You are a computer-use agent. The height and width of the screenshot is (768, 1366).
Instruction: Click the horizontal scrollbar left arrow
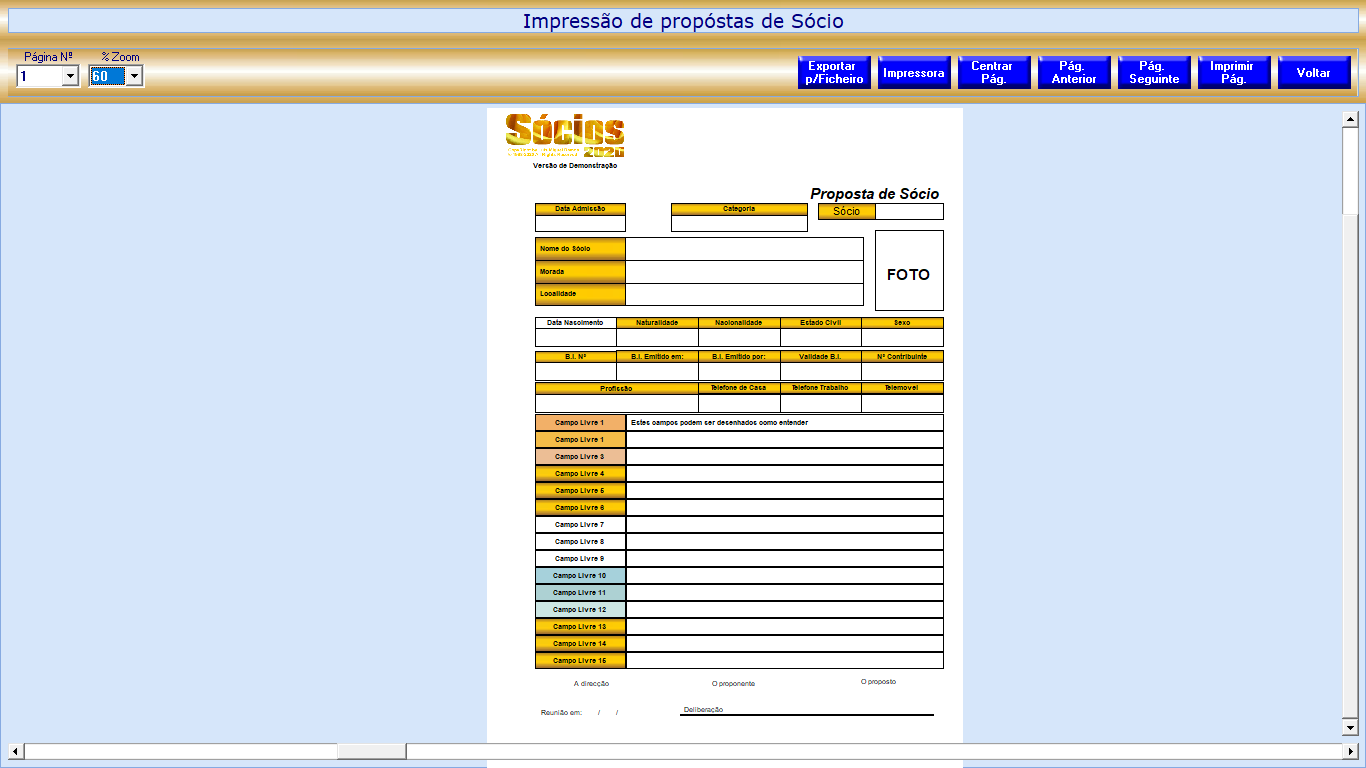16,751
